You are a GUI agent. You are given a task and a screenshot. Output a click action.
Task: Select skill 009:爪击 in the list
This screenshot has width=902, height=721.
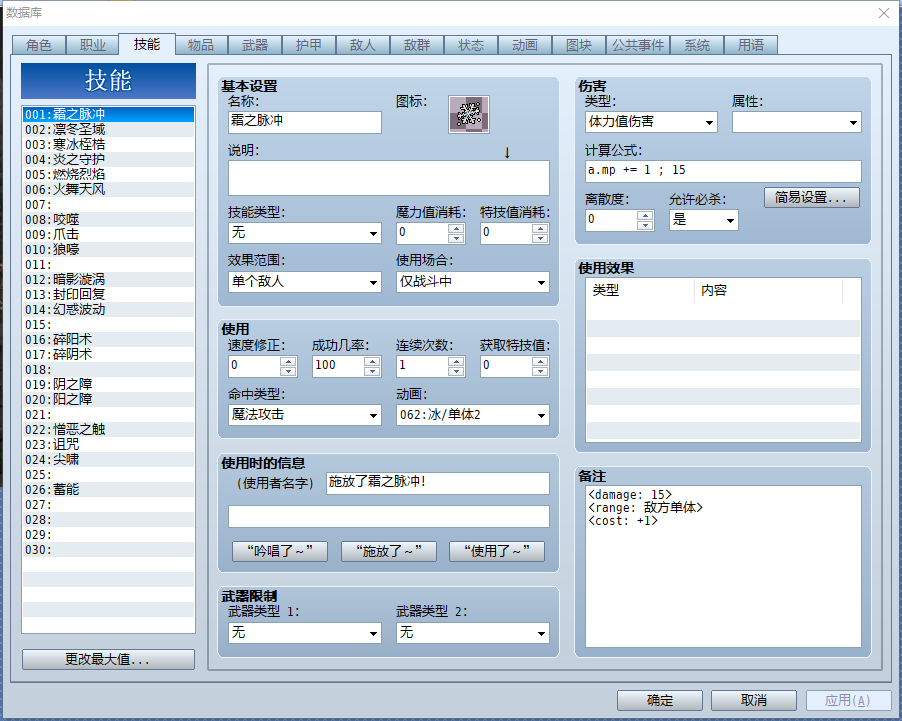click(108, 234)
